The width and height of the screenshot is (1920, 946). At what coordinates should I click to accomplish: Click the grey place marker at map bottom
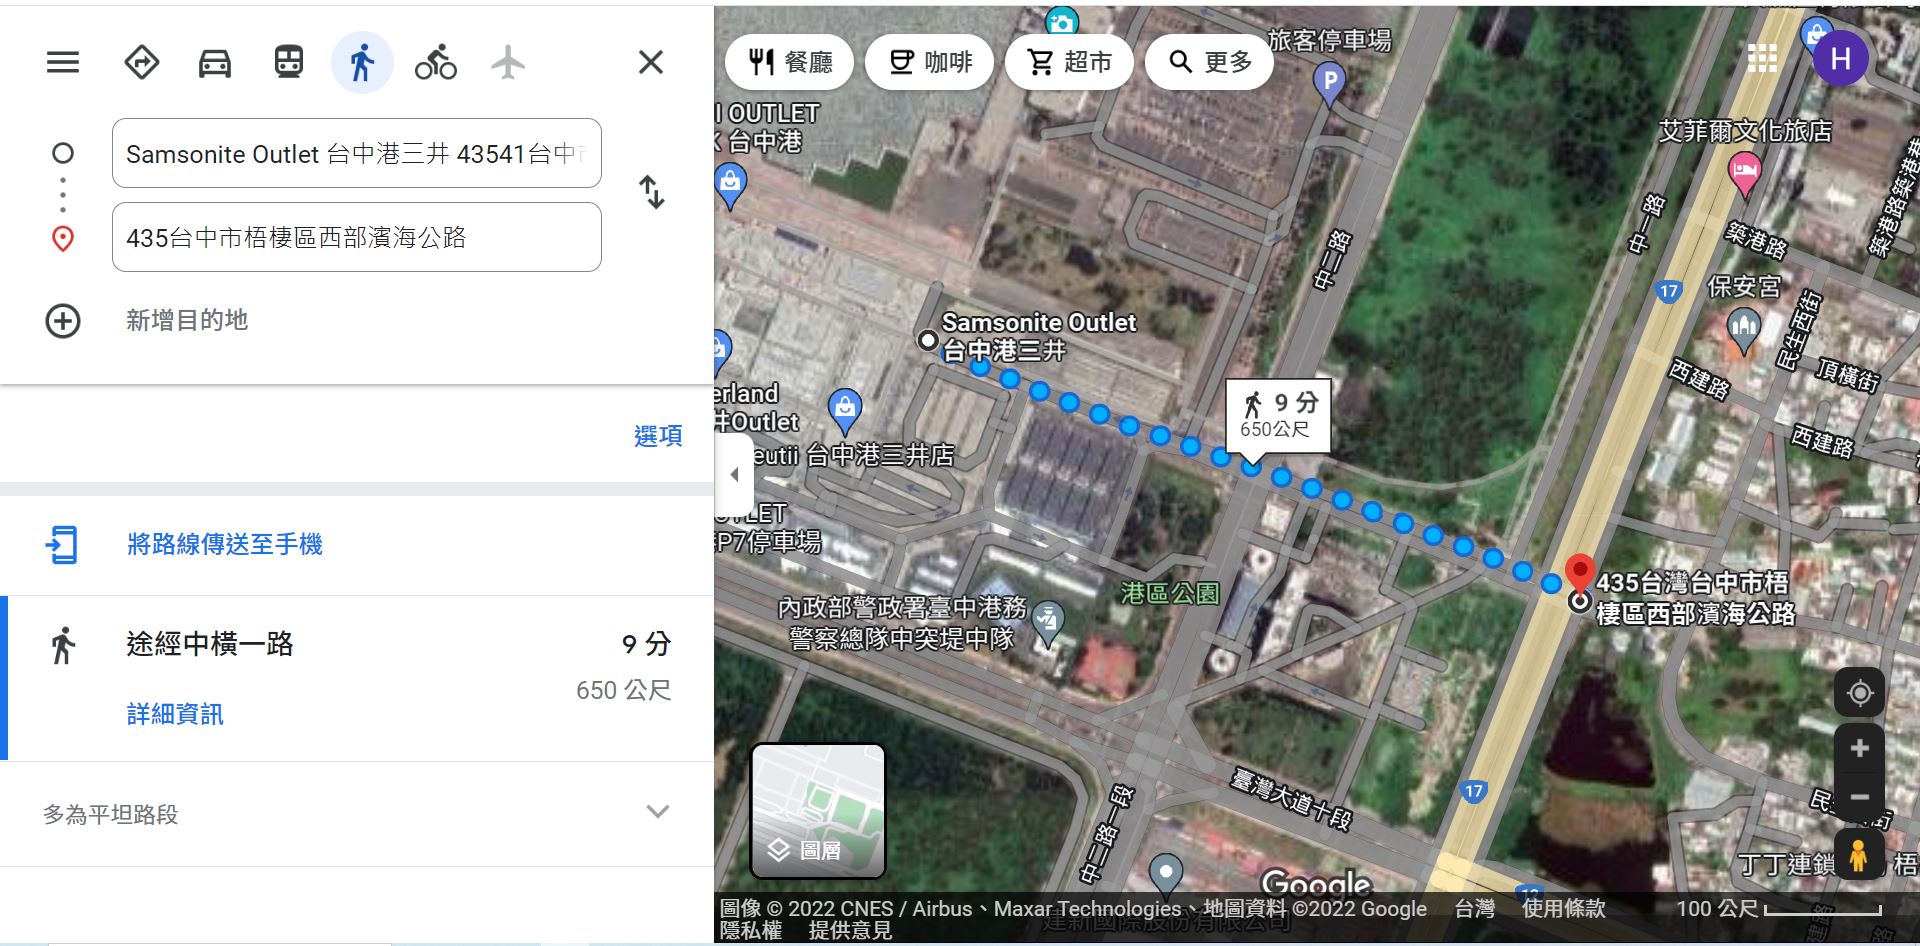(1166, 875)
